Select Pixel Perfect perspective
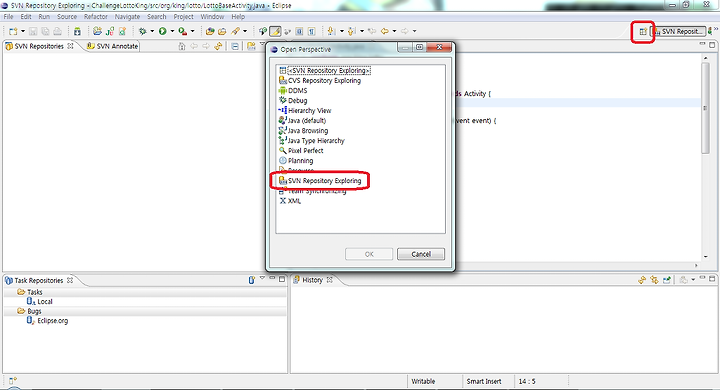Screen dimensions: 720x390 click(x=301, y=151)
